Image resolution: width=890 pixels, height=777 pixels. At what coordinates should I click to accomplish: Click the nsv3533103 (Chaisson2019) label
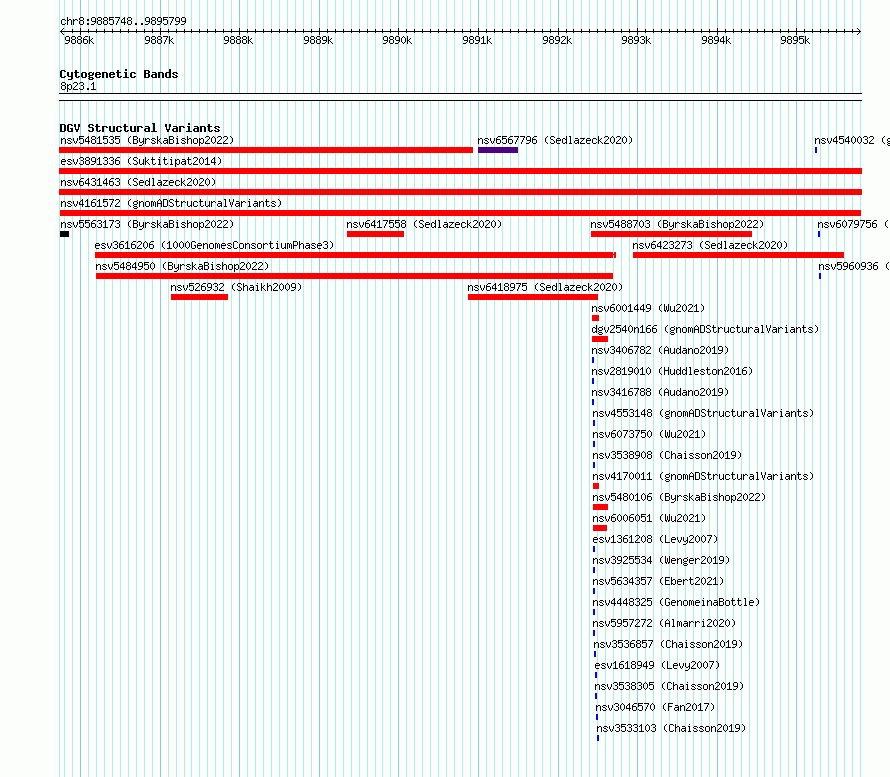point(671,728)
